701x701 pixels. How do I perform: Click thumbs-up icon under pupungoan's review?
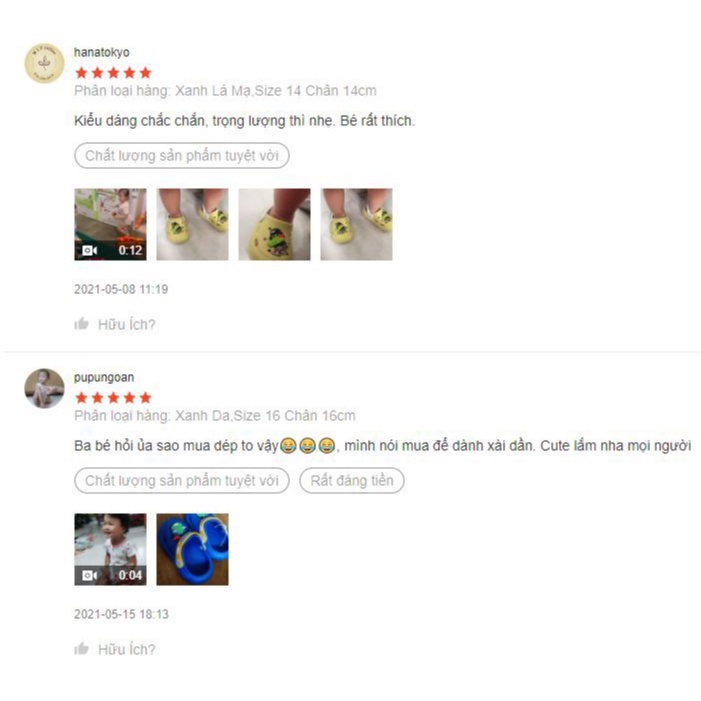[x=81, y=649]
